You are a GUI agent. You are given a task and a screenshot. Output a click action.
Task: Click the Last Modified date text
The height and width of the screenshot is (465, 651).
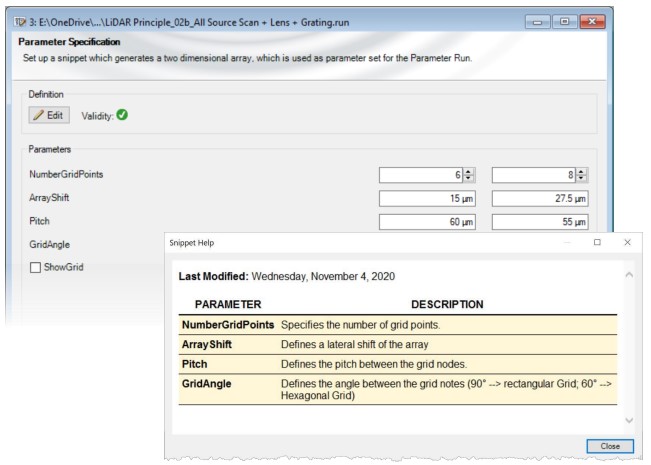323,277
